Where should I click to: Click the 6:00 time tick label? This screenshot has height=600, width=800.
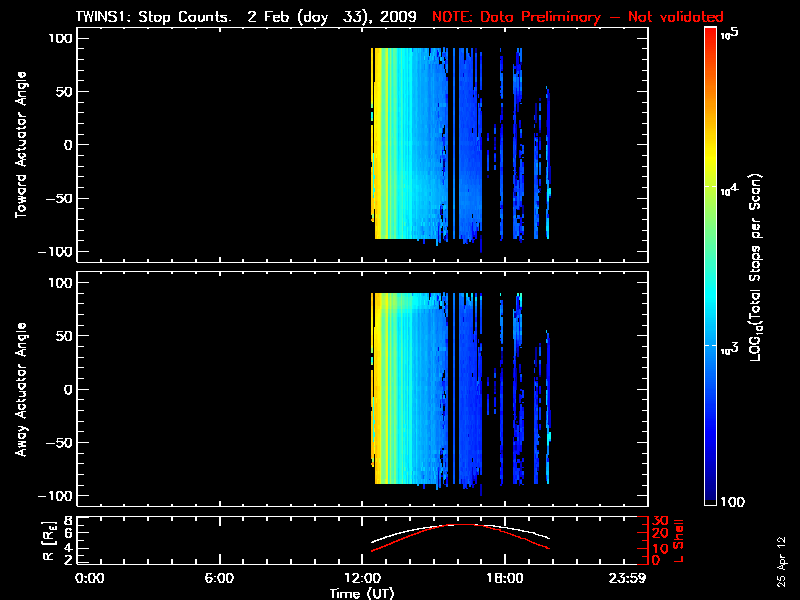219,579
